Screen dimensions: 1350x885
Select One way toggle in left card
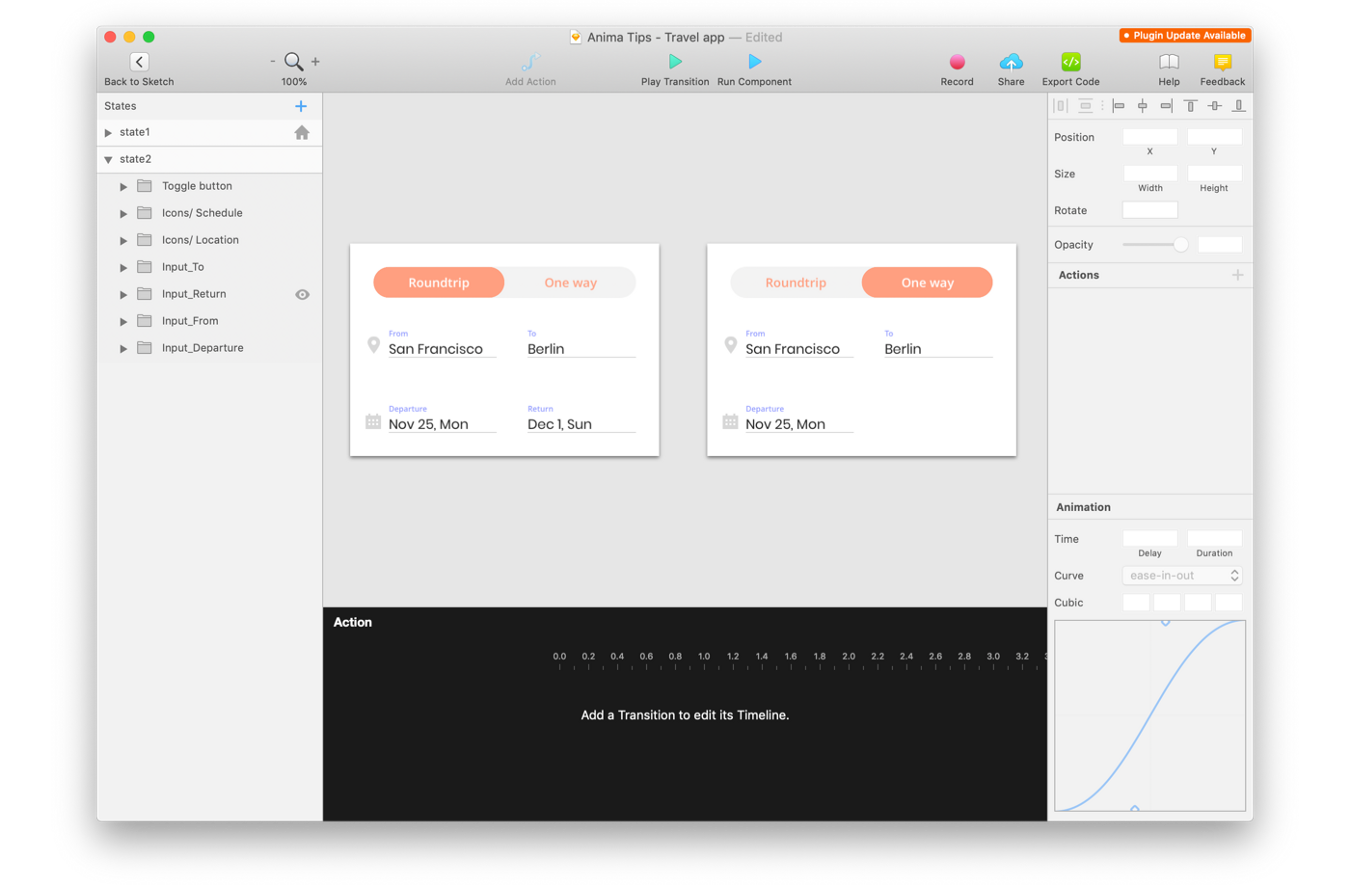(570, 283)
